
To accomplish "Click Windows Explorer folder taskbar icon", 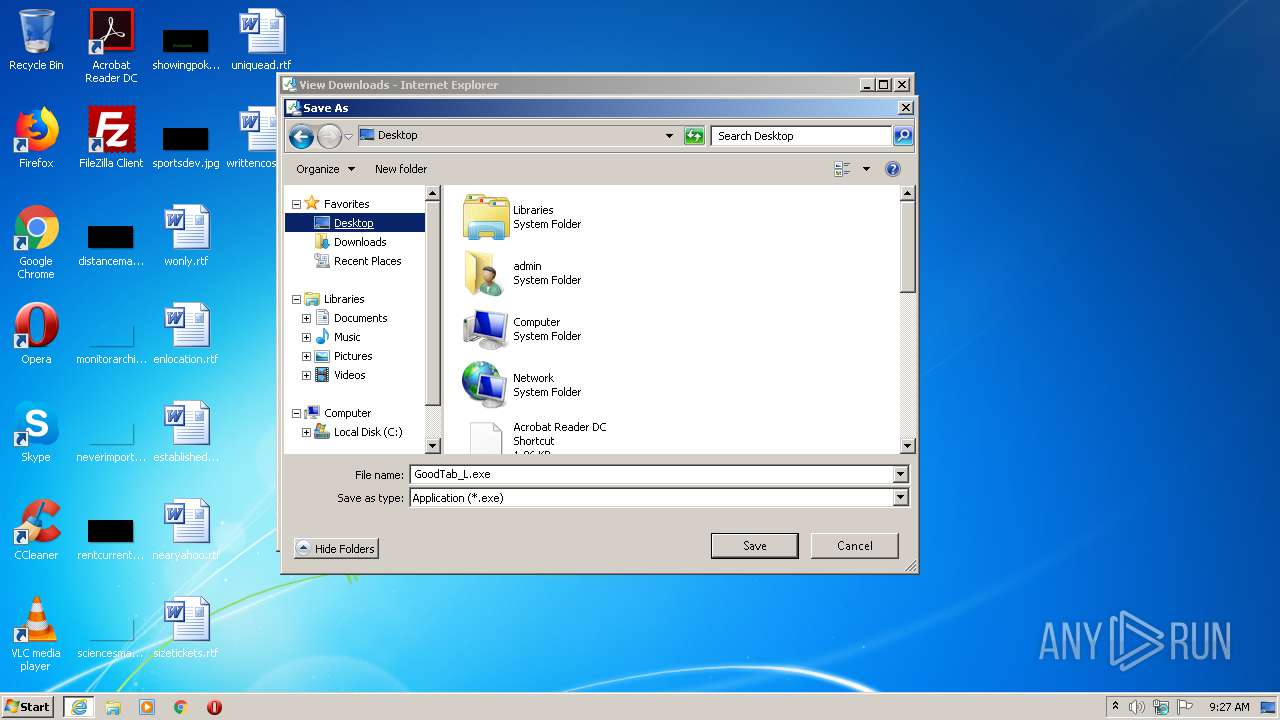I will (x=113, y=706).
